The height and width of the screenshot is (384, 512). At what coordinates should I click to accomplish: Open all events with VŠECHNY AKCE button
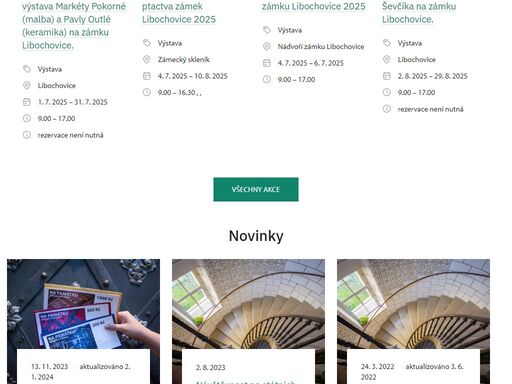256,189
